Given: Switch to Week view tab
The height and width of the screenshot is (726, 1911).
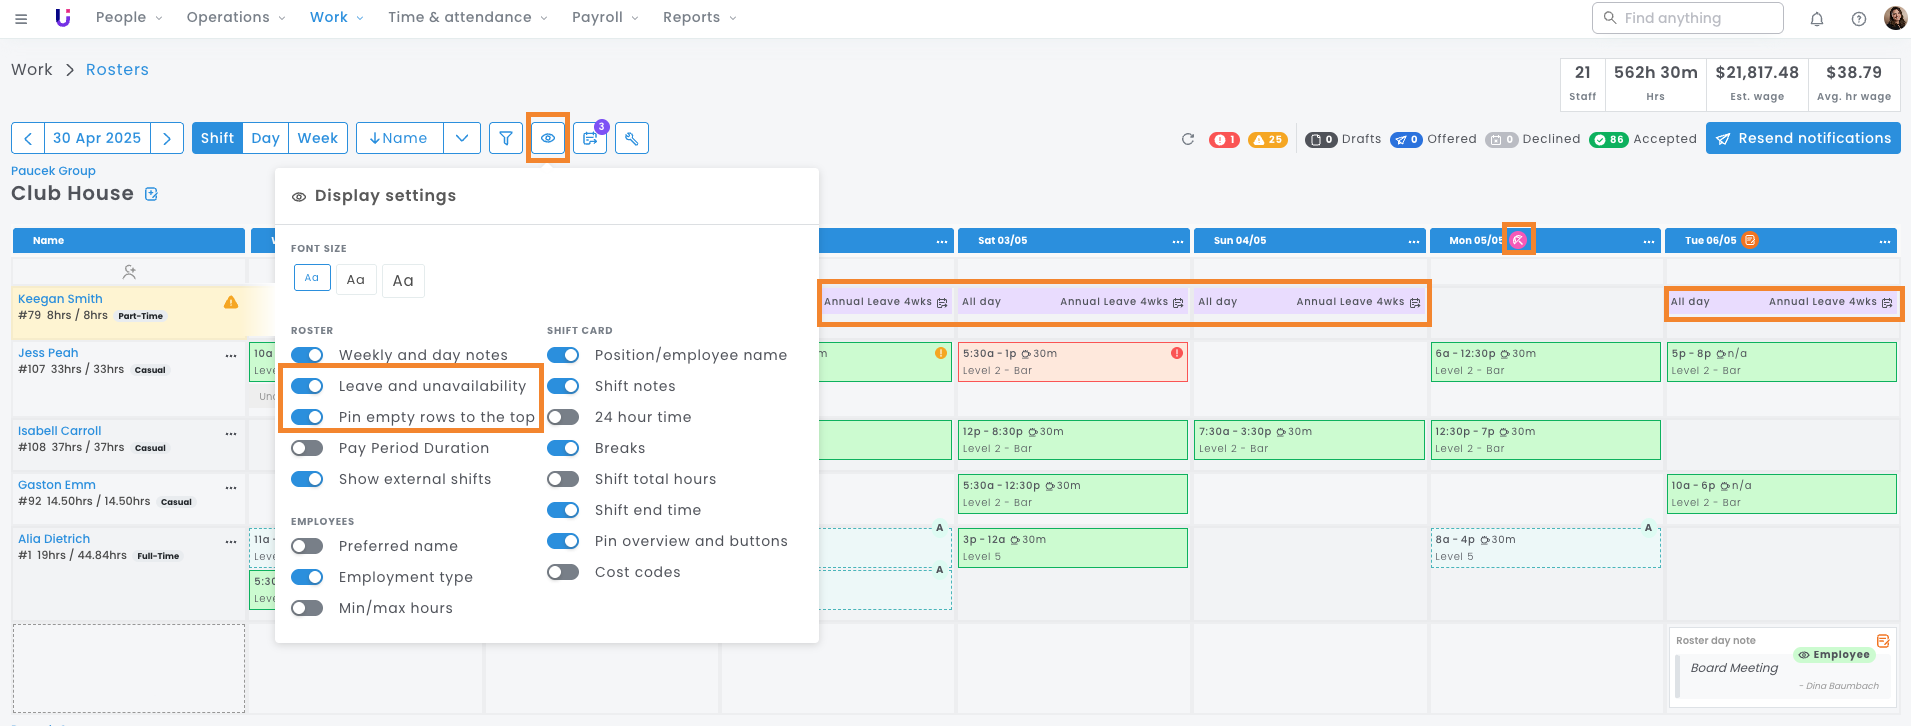Looking at the screenshot, I should point(317,138).
